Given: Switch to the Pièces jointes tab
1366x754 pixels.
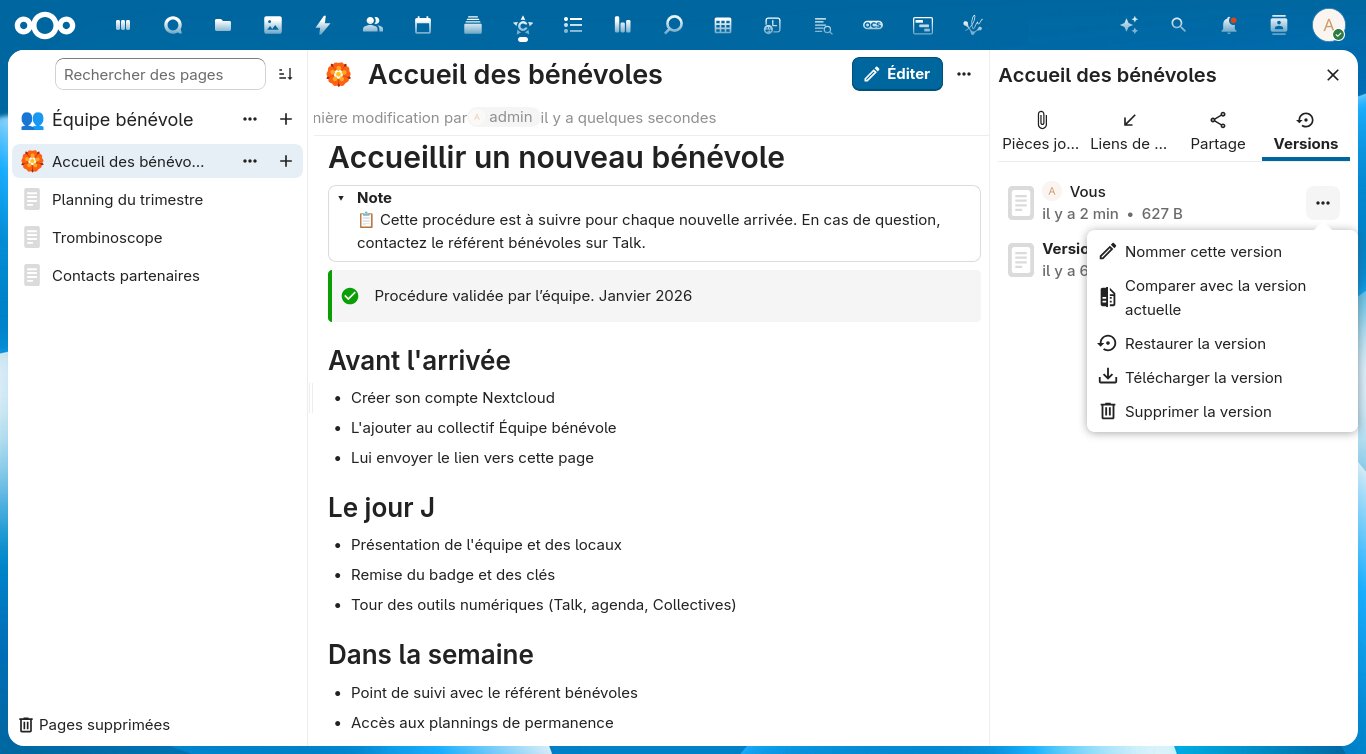Looking at the screenshot, I should [1041, 132].
